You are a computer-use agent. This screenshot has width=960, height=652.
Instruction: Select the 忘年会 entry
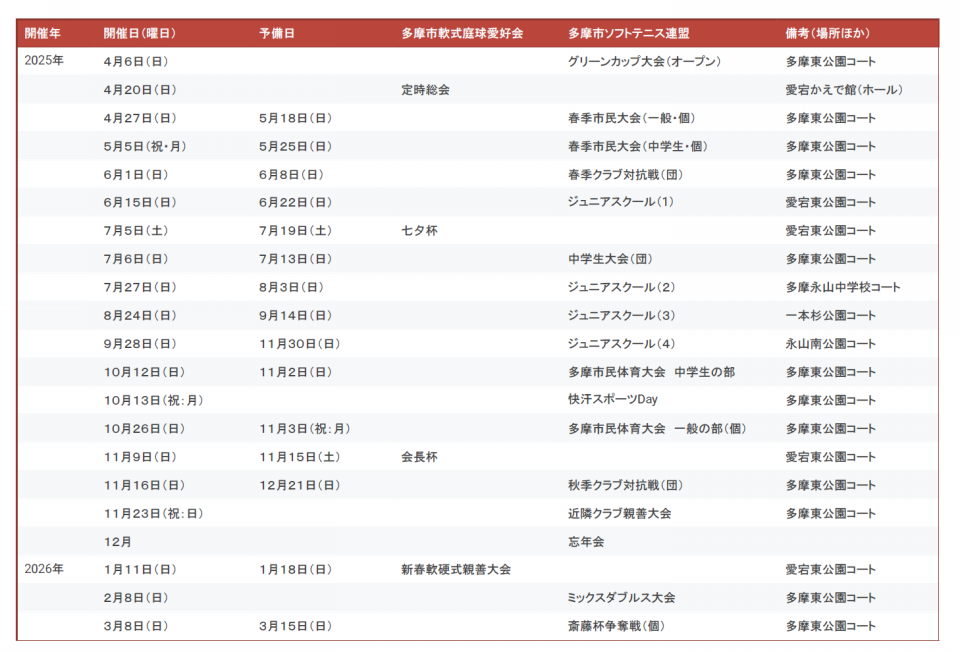point(586,542)
